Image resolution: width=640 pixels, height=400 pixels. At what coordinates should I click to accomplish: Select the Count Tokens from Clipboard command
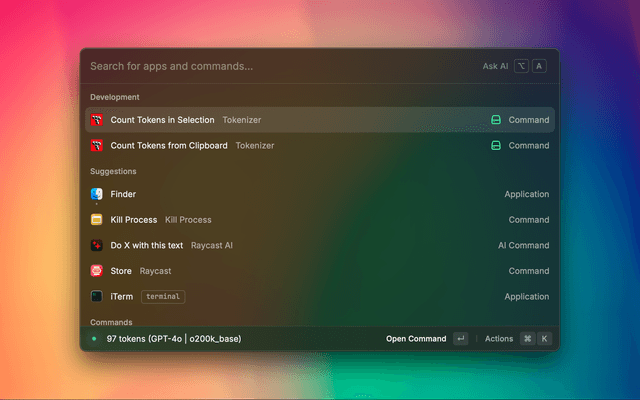[192, 146]
